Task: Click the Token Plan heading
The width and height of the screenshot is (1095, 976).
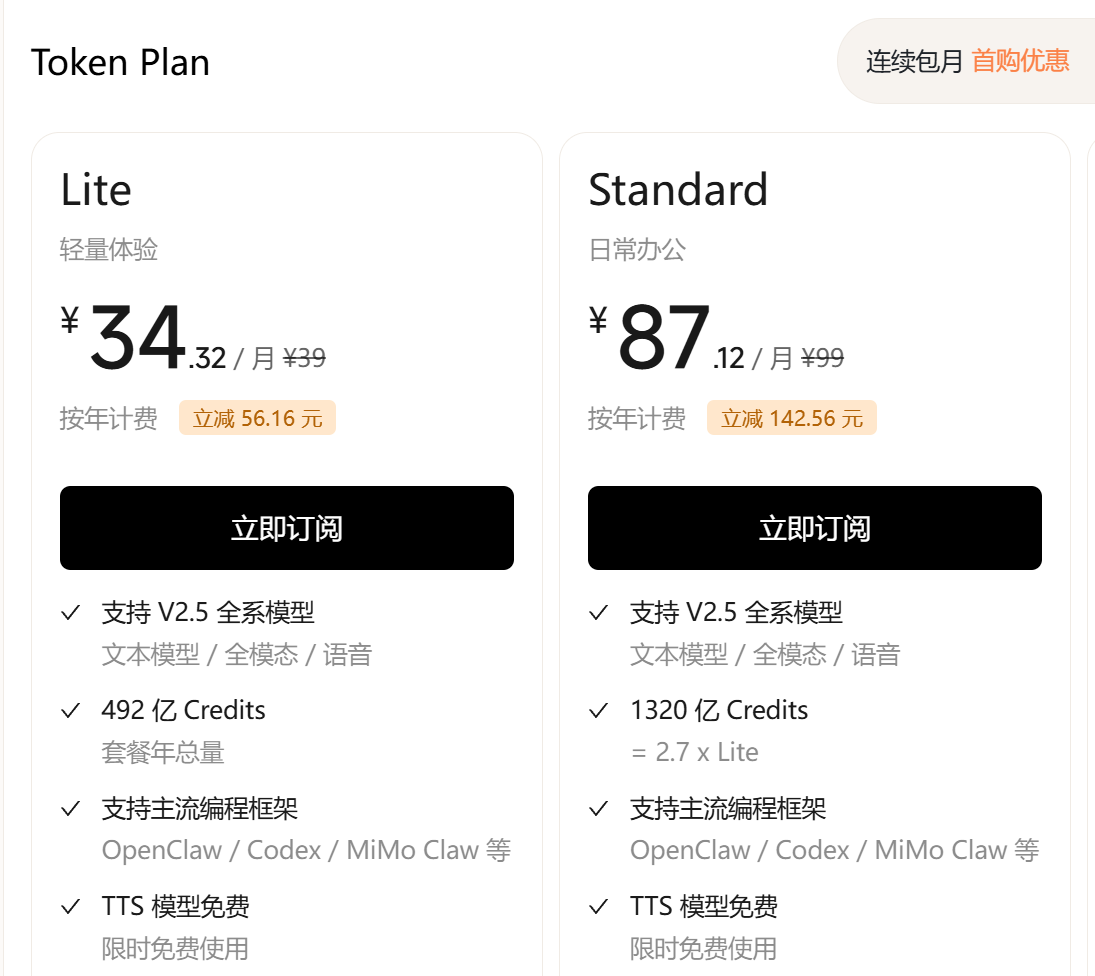Action: [x=120, y=63]
